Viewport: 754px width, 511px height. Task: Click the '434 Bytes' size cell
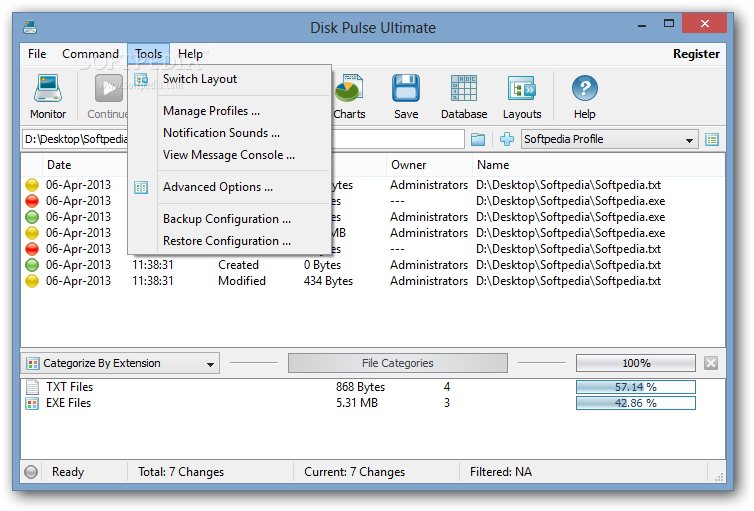click(328, 281)
